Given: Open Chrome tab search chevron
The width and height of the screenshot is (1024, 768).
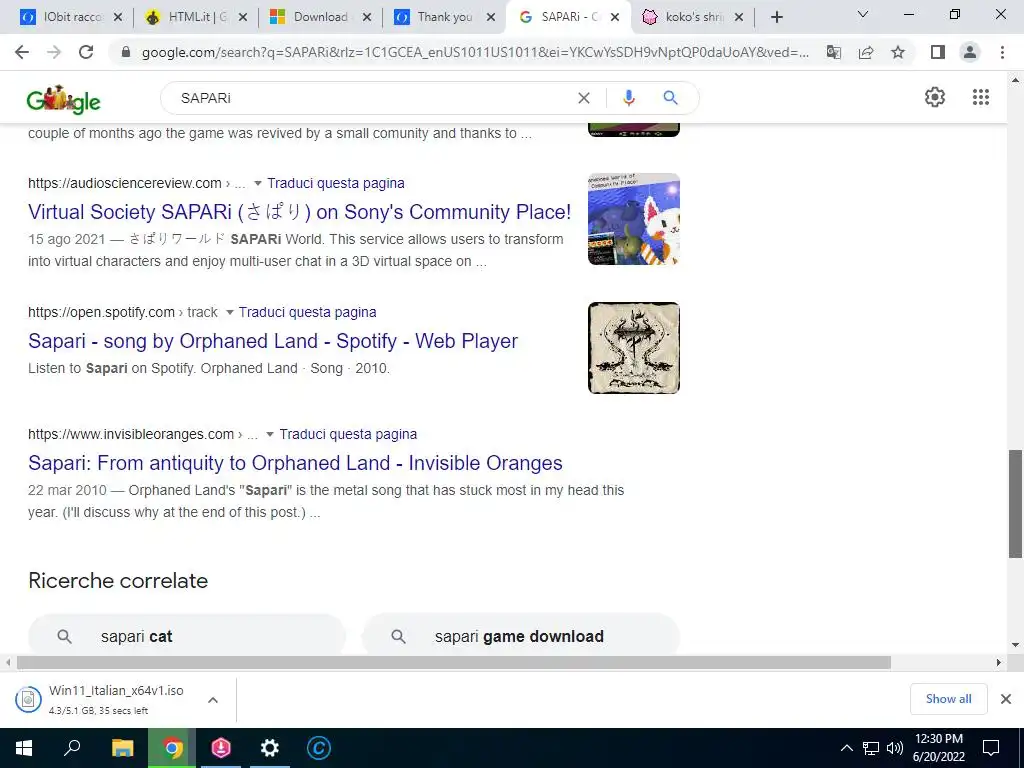Looking at the screenshot, I should coord(863,14).
